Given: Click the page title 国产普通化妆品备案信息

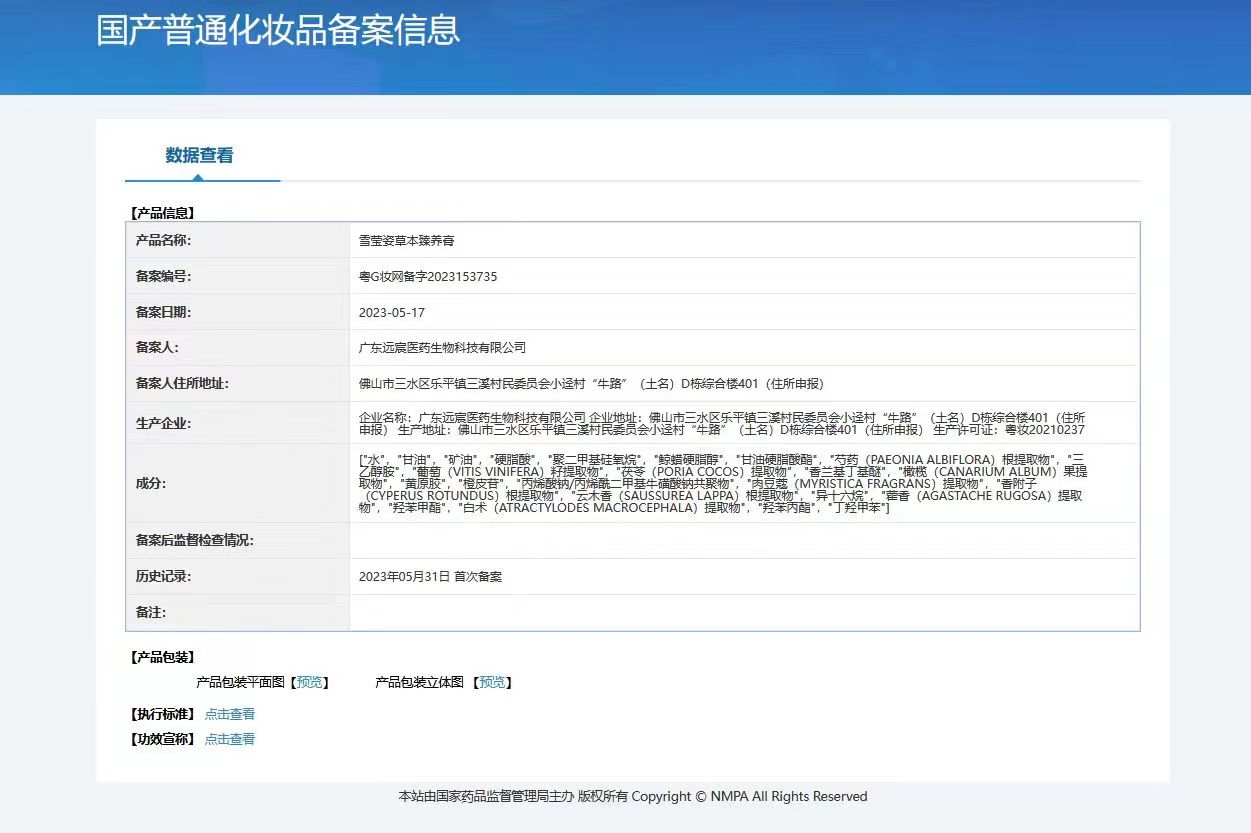Looking at the screenshot, I should (278, 30).
